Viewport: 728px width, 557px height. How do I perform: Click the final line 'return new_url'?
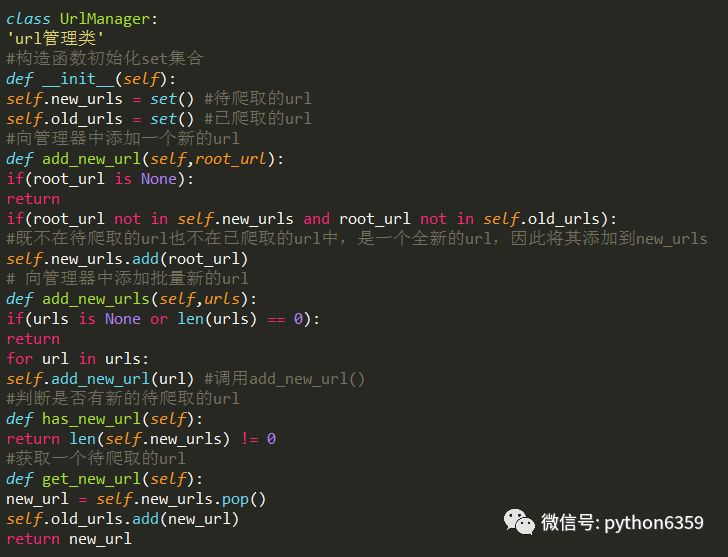pyautogui.click(x=69, y=539)
